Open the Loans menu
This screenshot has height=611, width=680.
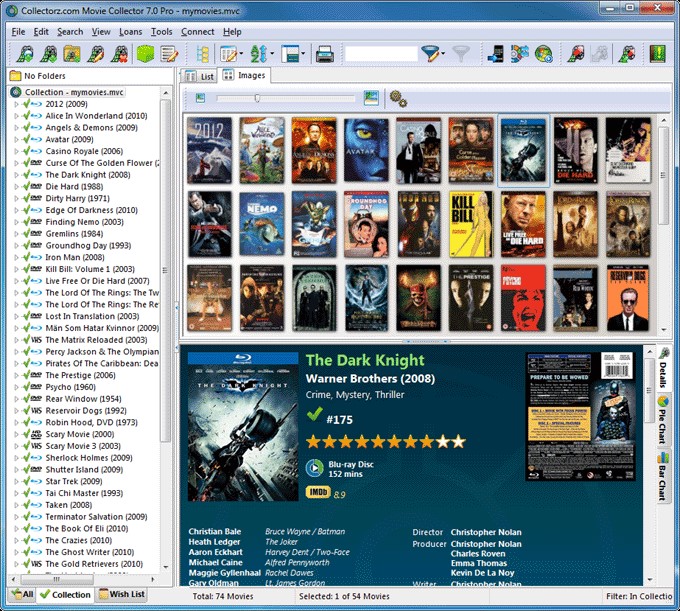(x=131, y=32)
